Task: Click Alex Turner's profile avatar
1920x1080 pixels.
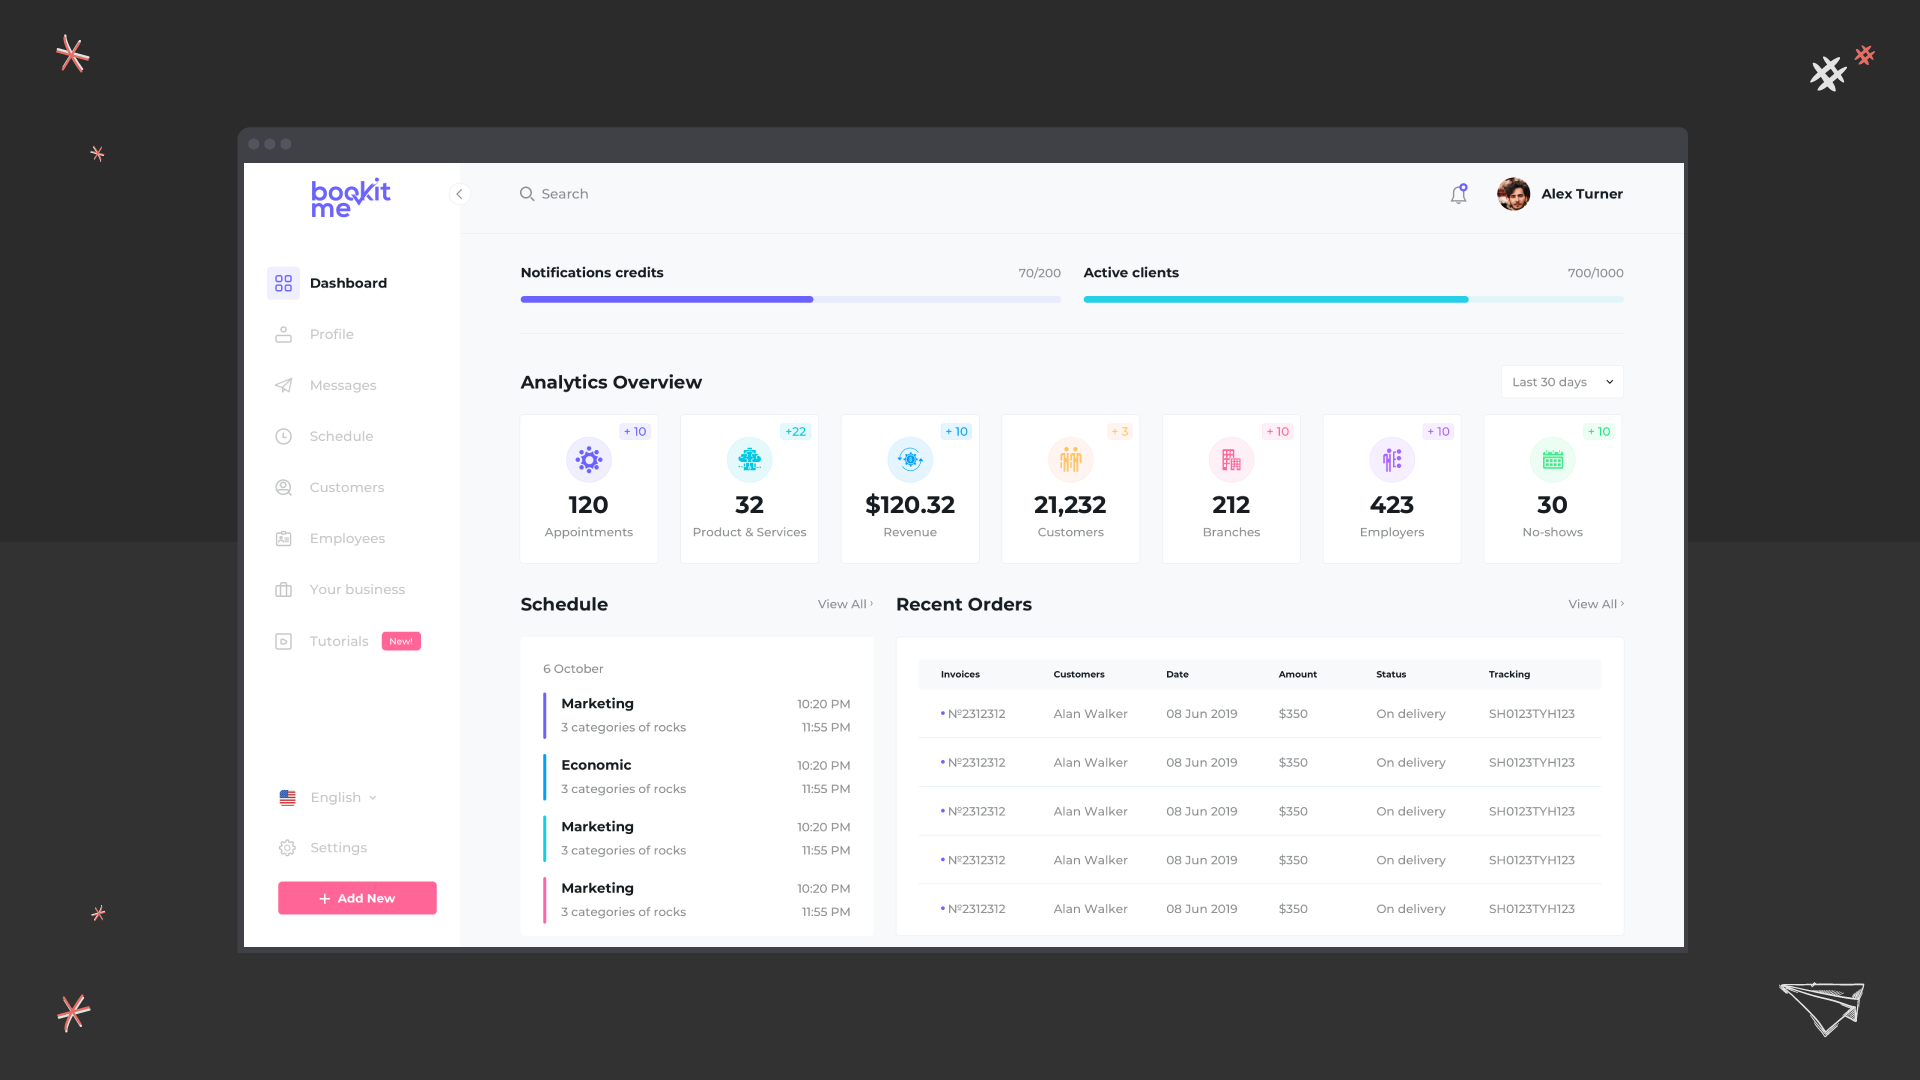Action: [x=1513, y=193]
